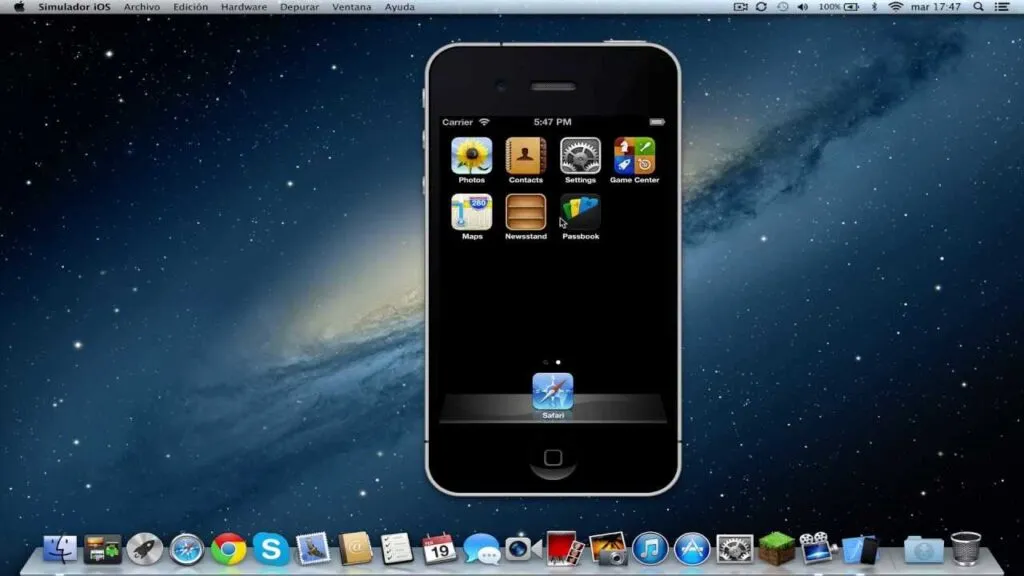Viewport: 1024px width, 576px height.
Task: Open the Downloads folder in the Dock
Action: 923,550
